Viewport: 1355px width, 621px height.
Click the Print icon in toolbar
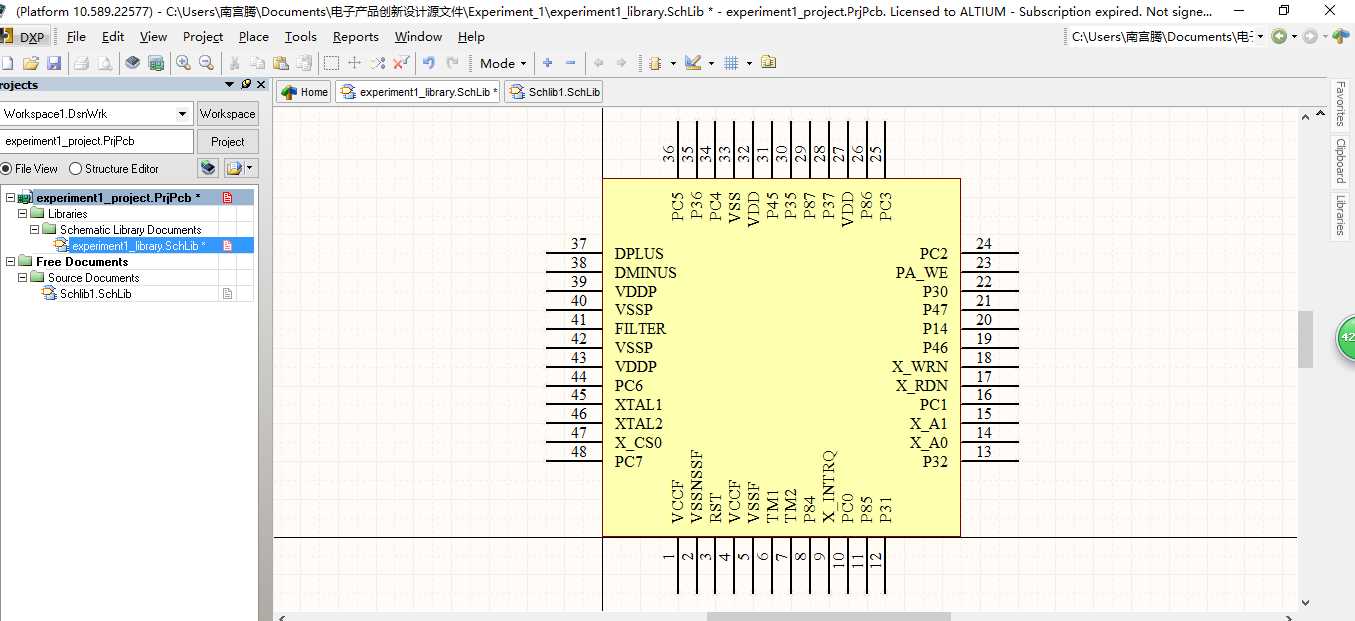point(82,63)
